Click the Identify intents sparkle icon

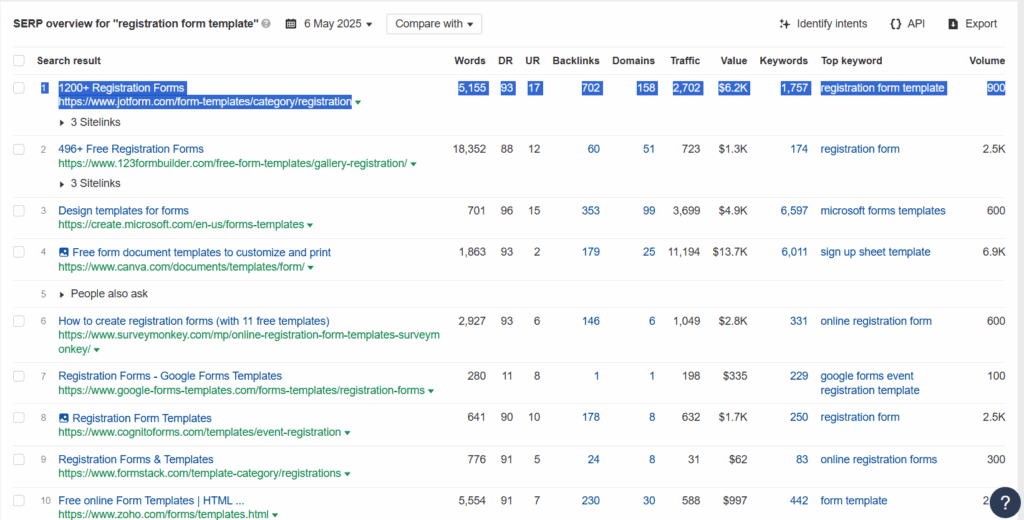pos(784,24)
